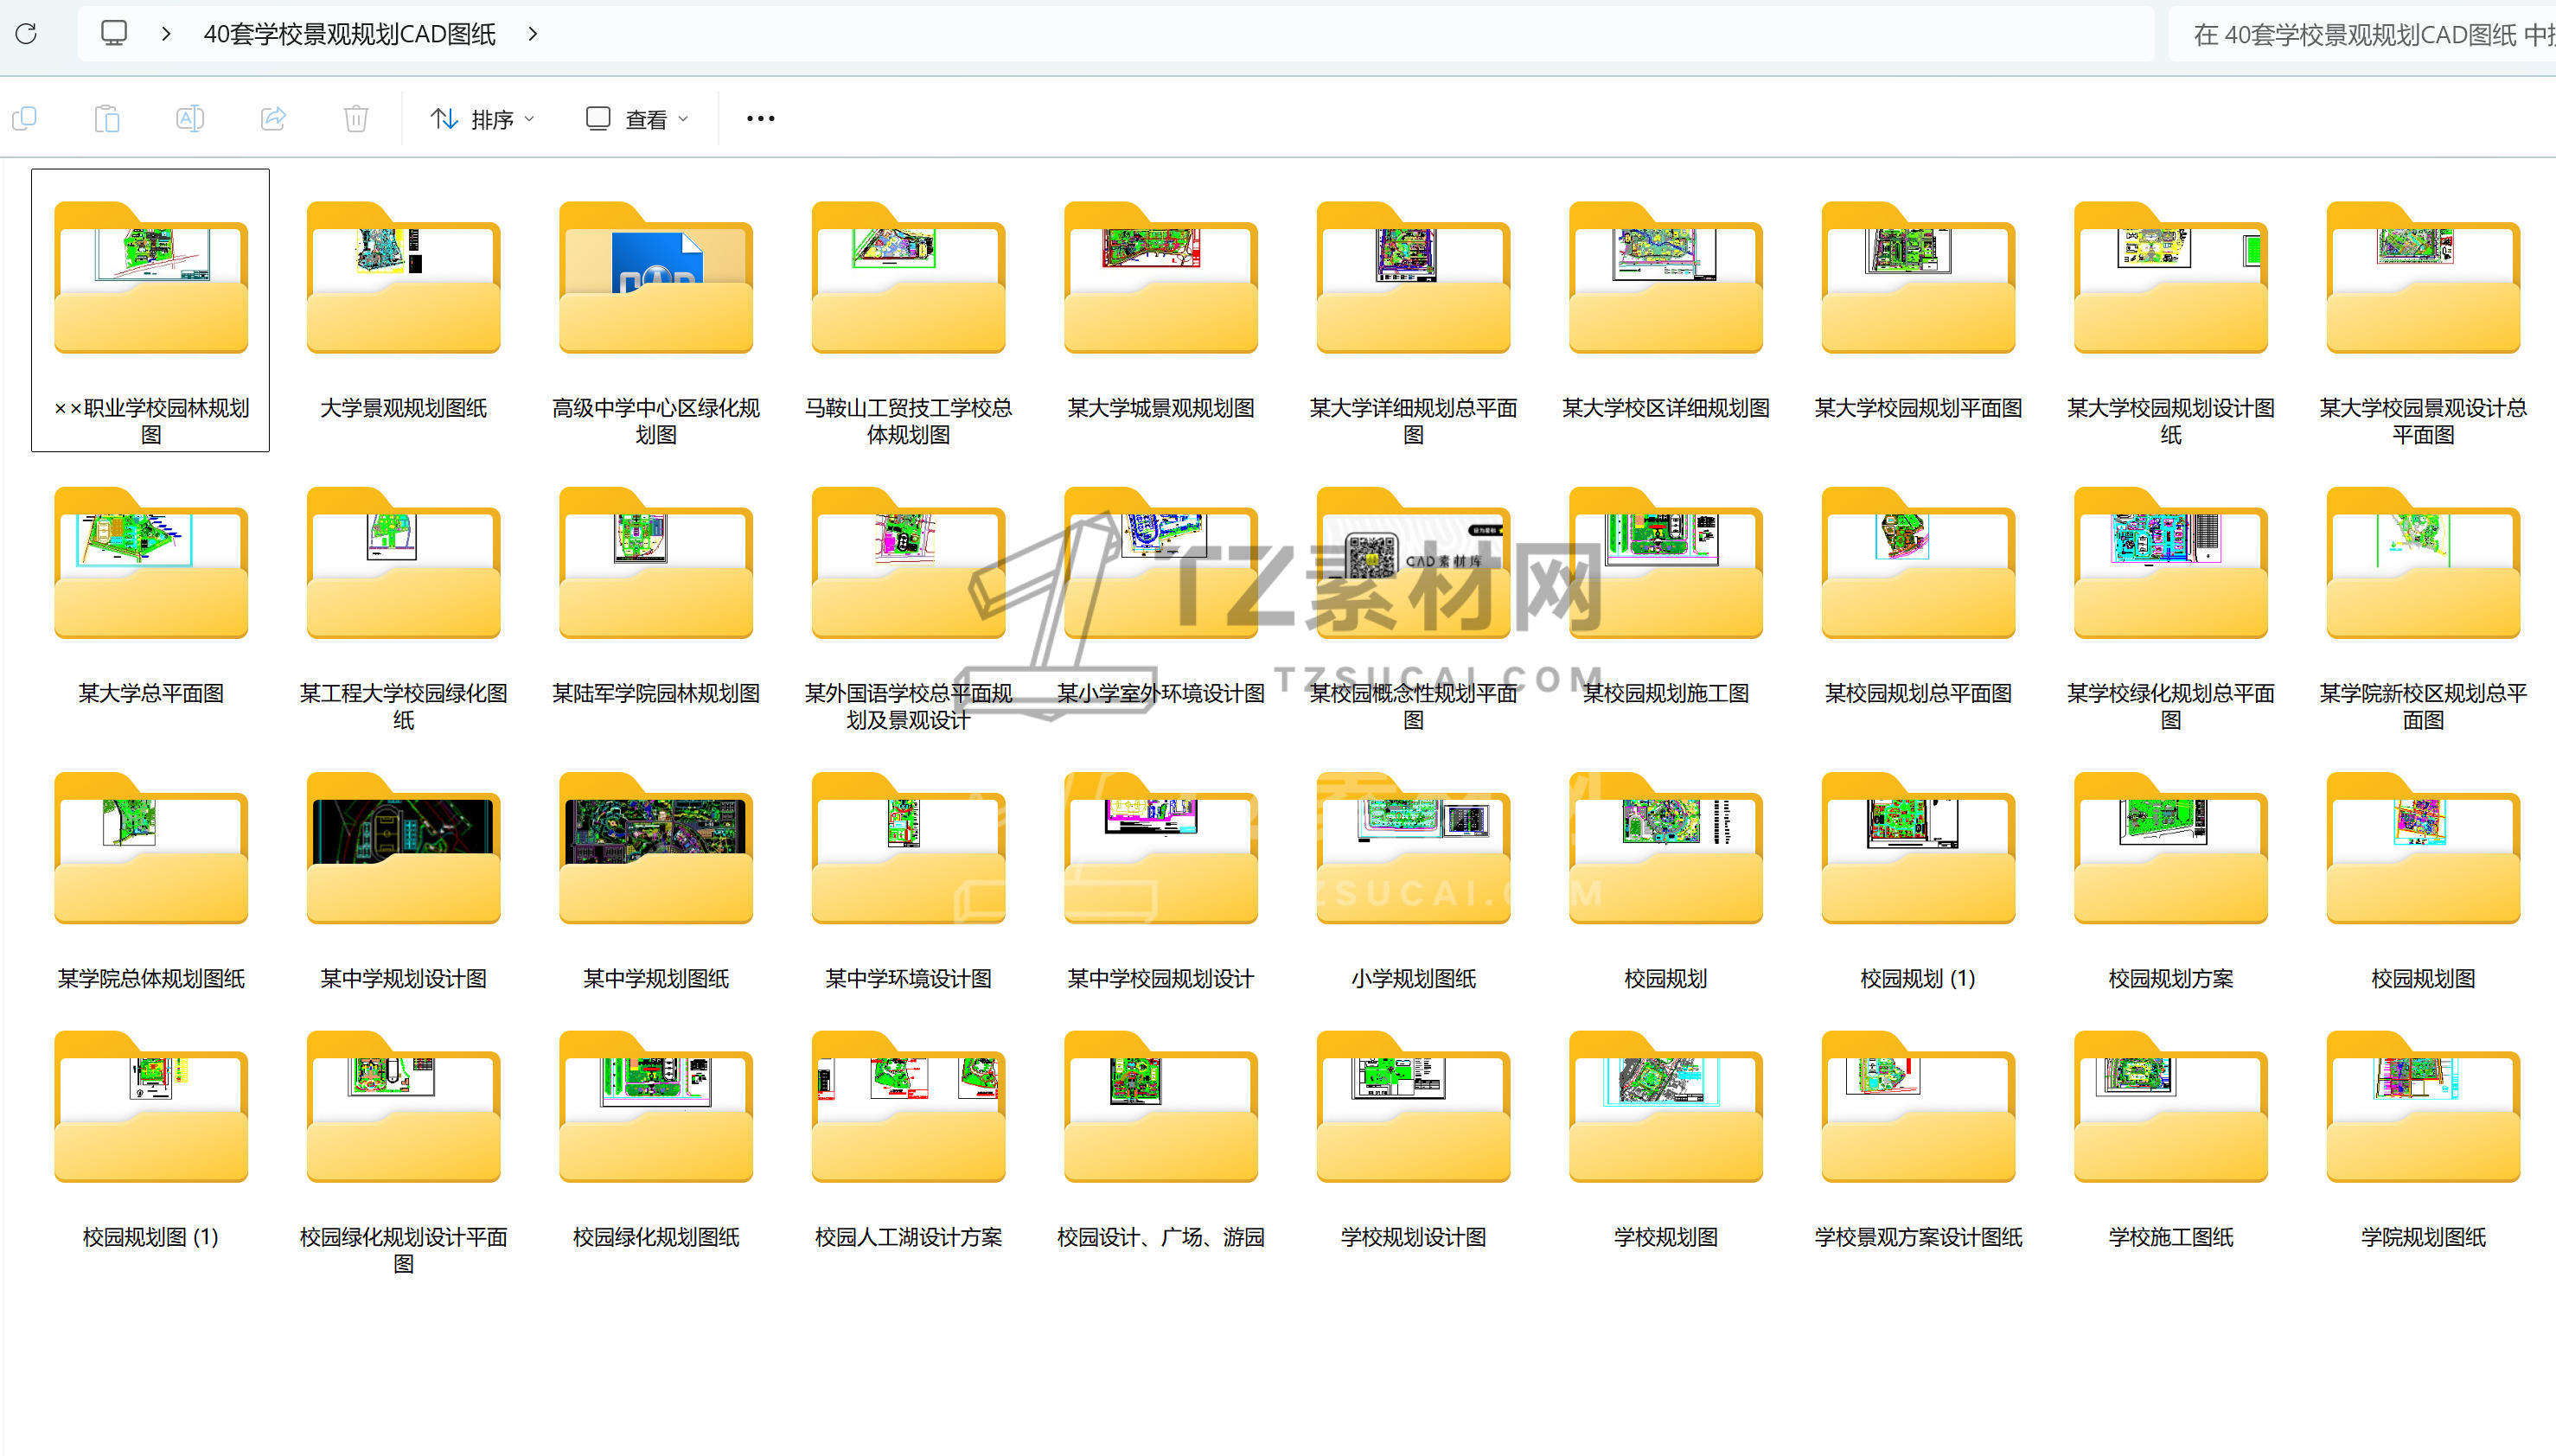2556x1456 pixels.
Task: Expand the 排序 sort dropdown
Action: (483, 119)
